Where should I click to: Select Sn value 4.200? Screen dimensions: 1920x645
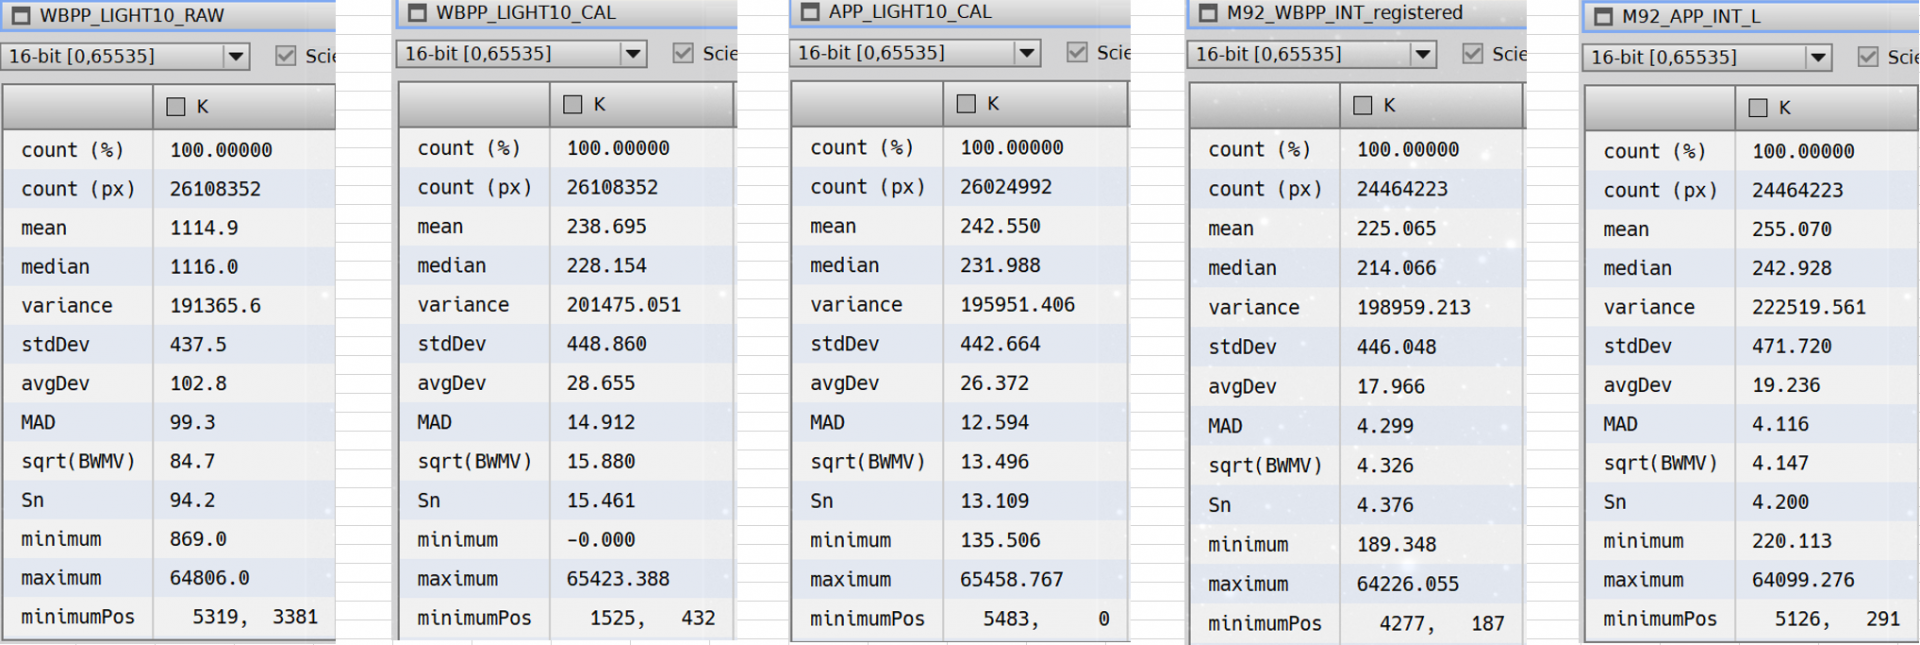(1780, 502)
